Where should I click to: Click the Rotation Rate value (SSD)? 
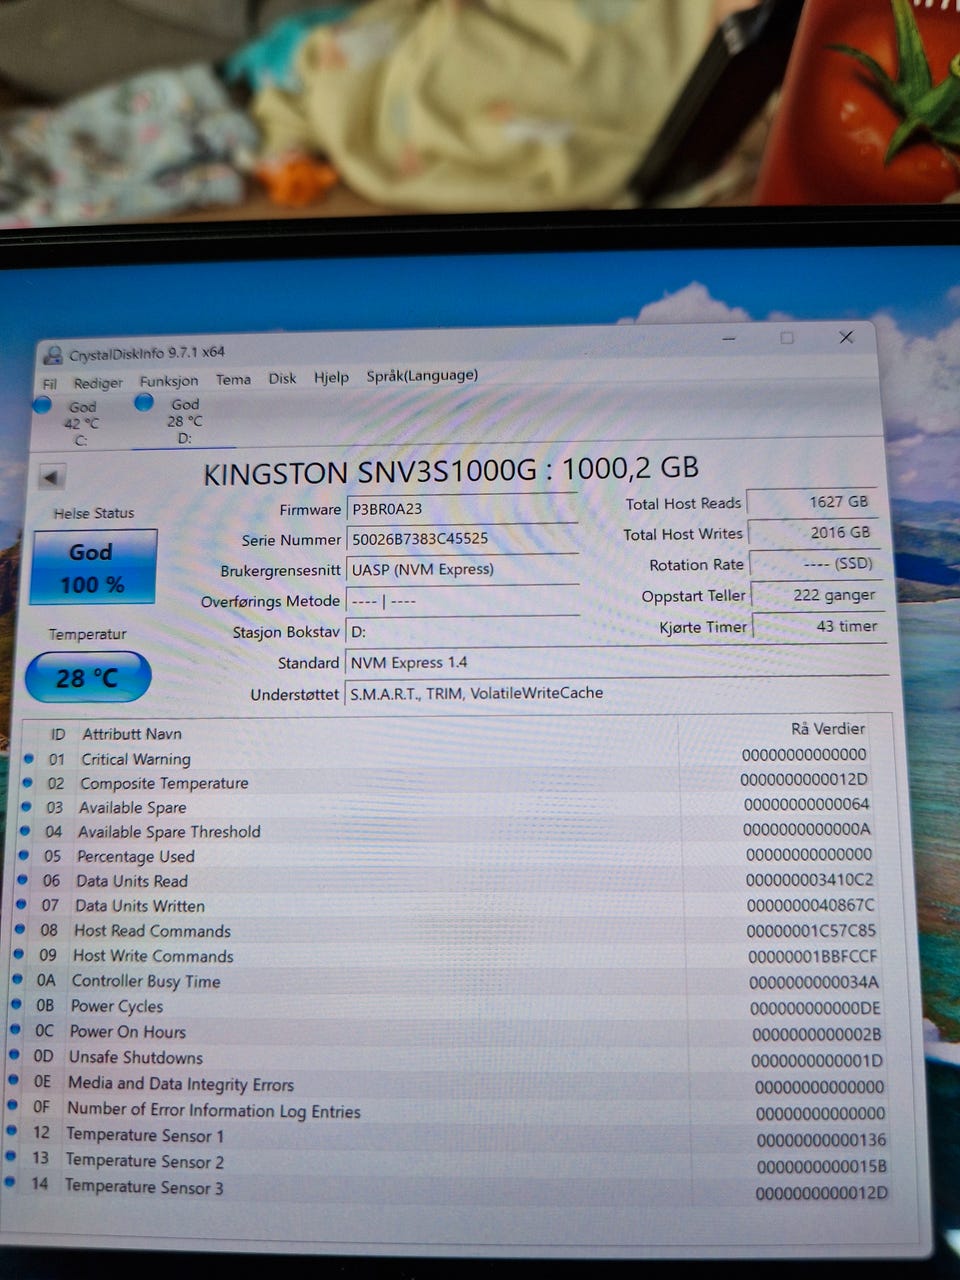coord(815,564)
